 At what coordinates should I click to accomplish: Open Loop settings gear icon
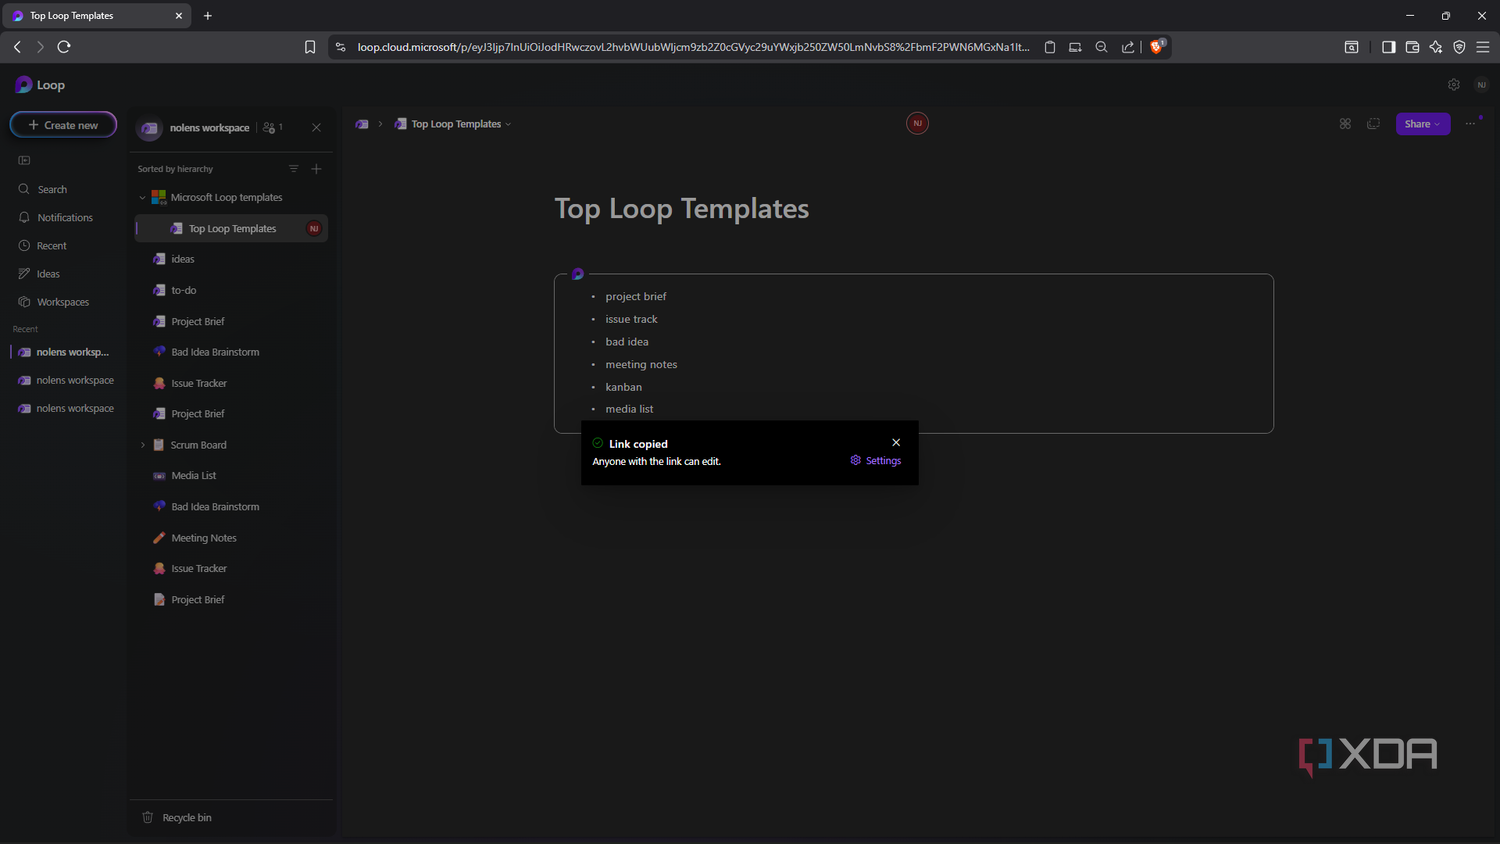coord(1454,85)
